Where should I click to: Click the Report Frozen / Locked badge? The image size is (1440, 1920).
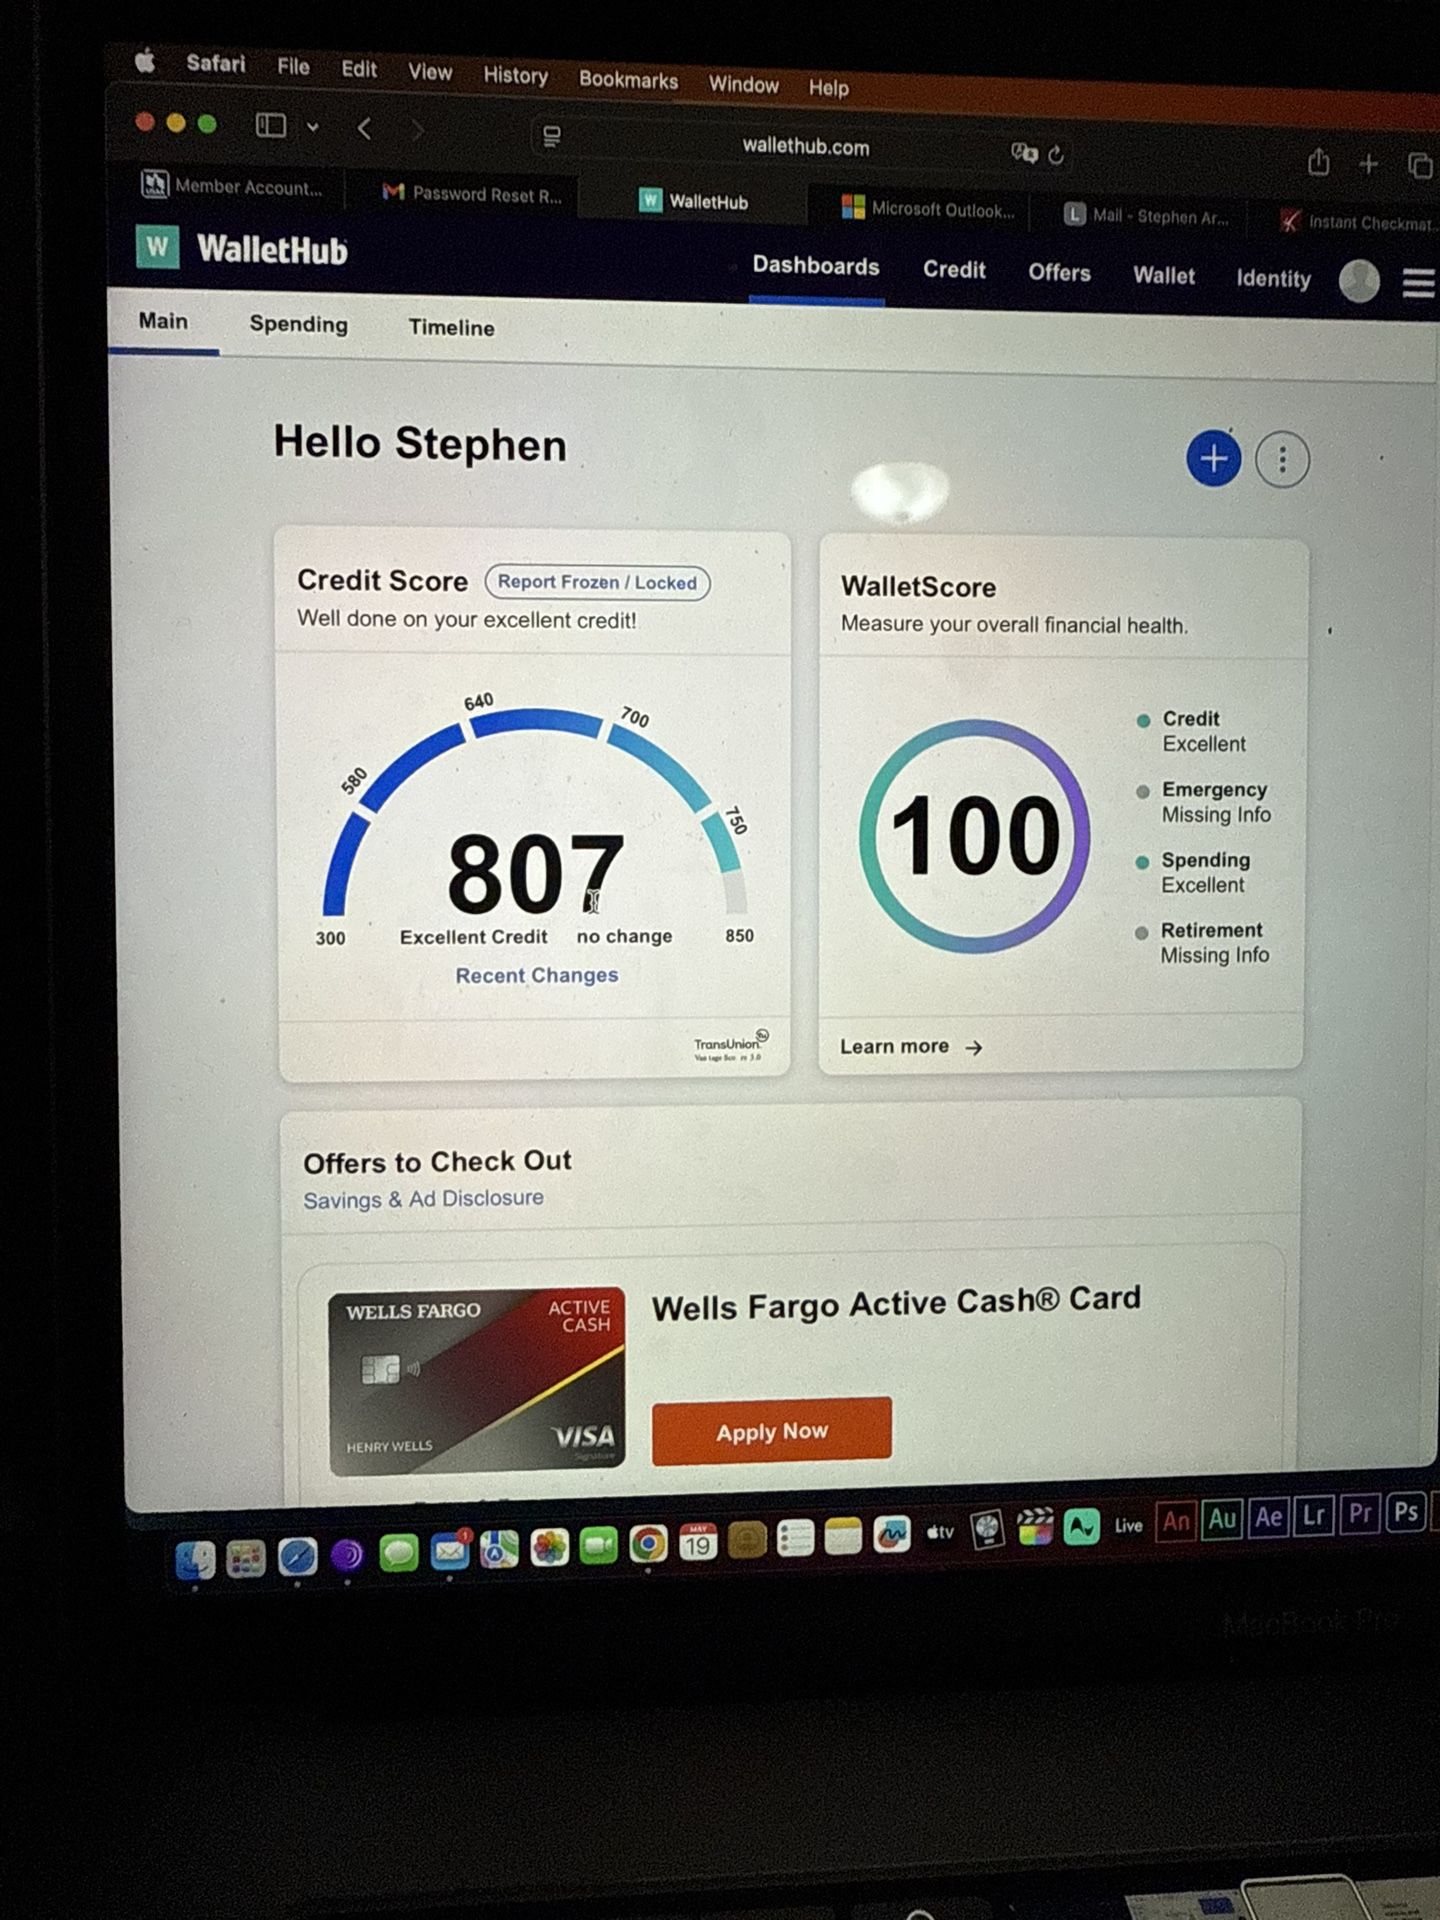point(597,582)
